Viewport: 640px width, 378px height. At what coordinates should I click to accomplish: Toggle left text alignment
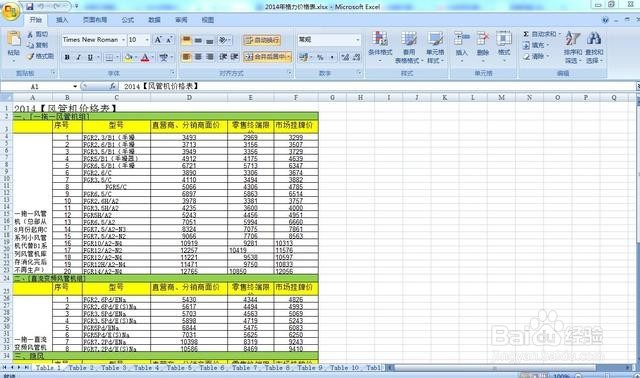pyautogui.click(x=186, y=57)
